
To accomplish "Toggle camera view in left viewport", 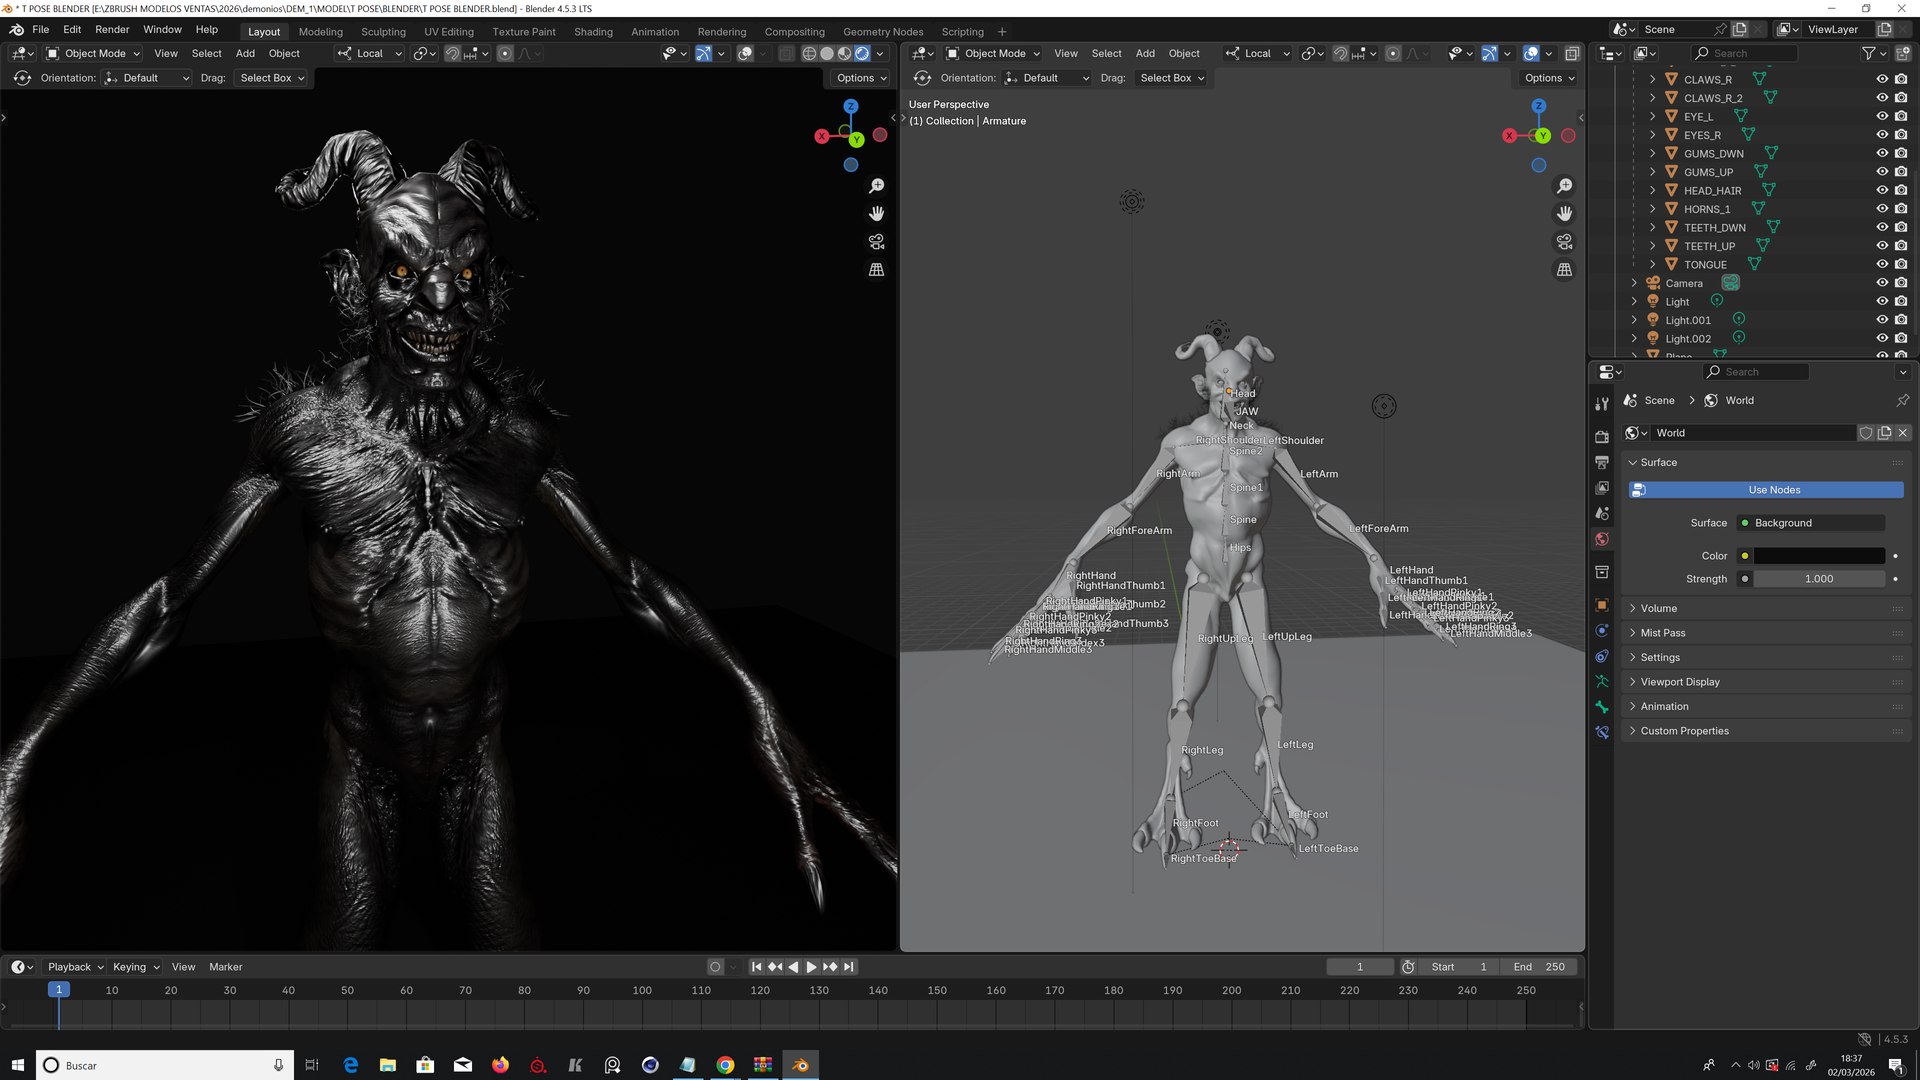I will [877, 242].
